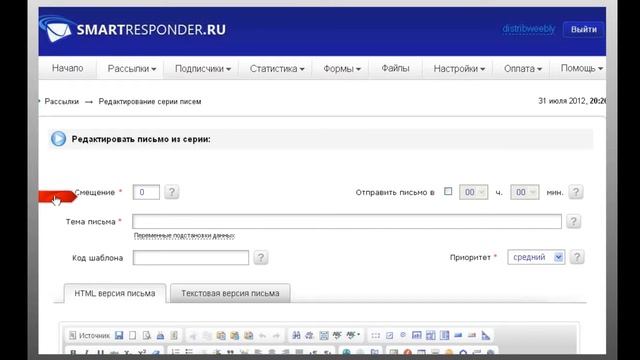Click into the Код шаблона input field

pyautogui.click(x=191, y=258)
